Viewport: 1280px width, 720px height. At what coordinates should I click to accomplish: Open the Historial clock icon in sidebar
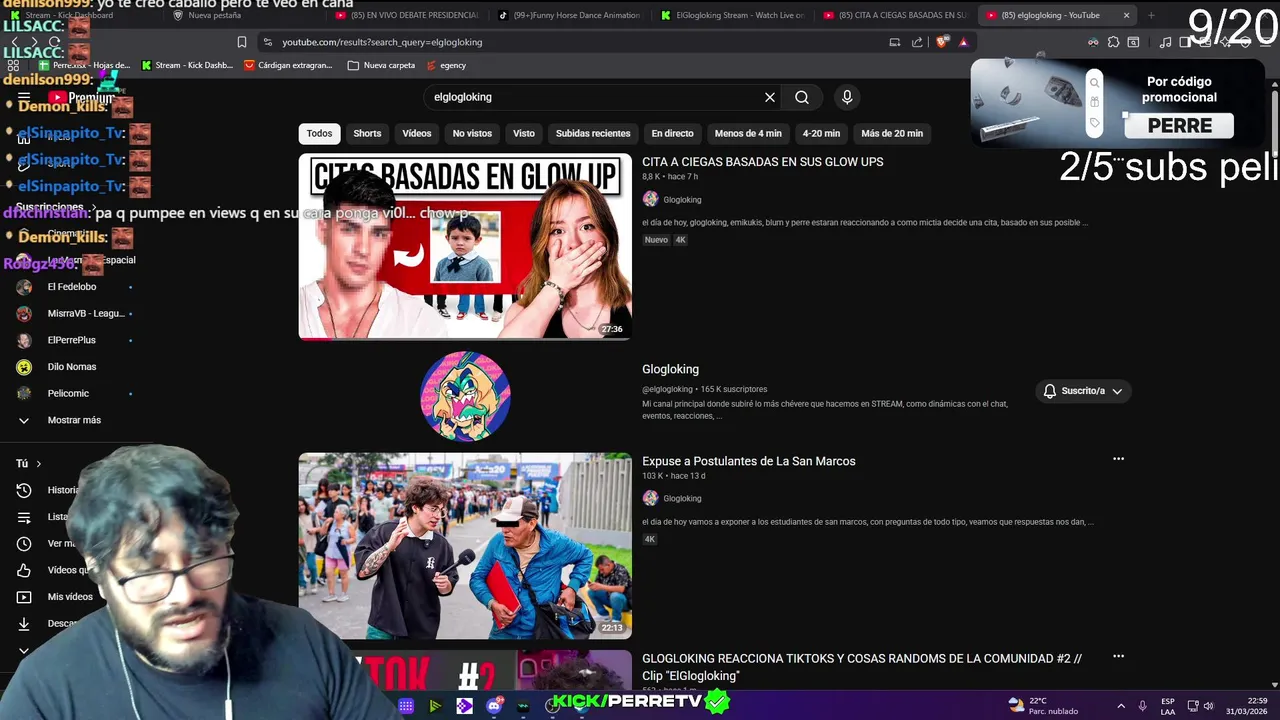(x=24, y=490)
